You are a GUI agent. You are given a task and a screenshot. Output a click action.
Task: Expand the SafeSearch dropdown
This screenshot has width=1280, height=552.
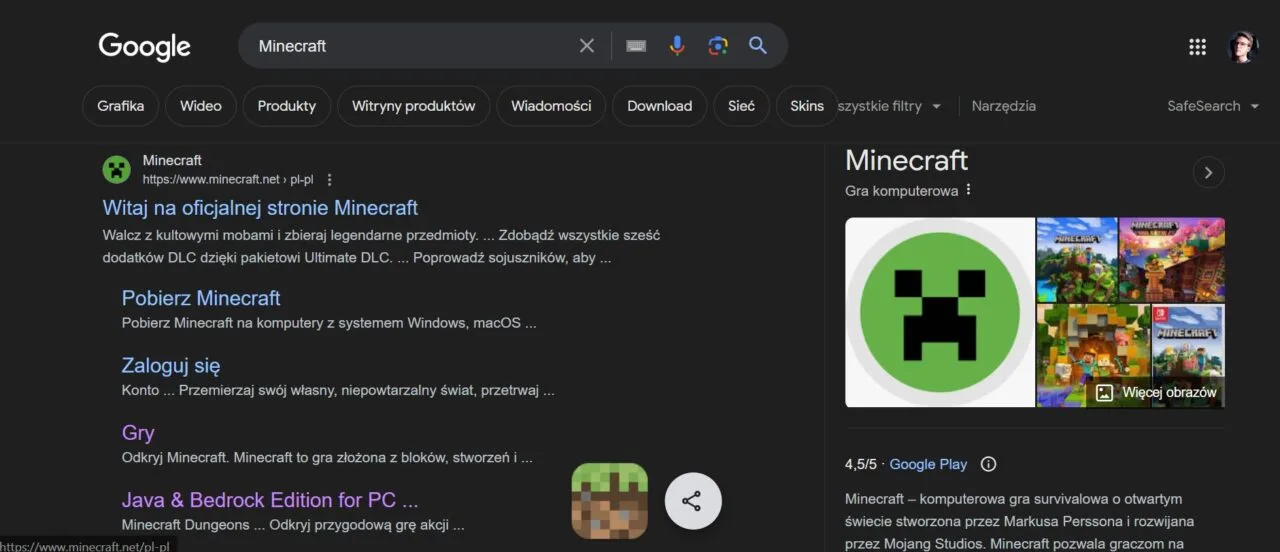1213,106
